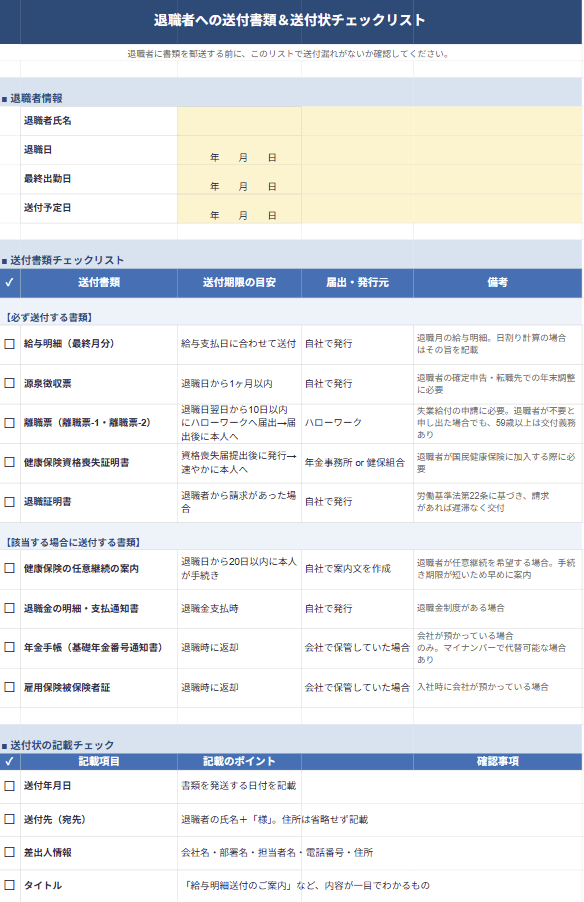Click the 書類を発送する日付を記載 cell
The image size is (584, 902).
[238, 786]
